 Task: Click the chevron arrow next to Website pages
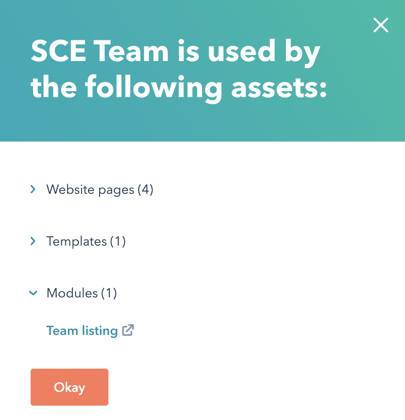point(33,189)
